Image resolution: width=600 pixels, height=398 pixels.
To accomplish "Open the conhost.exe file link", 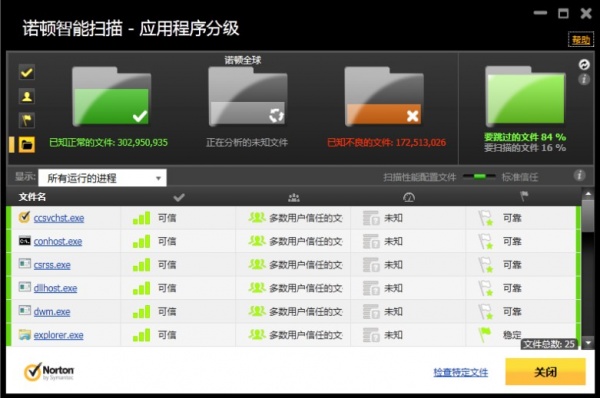I will [58, 241].
